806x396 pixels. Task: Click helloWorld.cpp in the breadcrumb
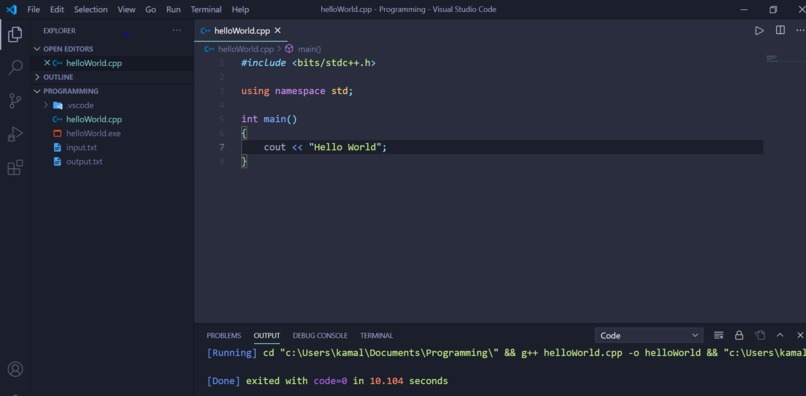point(246,49)
